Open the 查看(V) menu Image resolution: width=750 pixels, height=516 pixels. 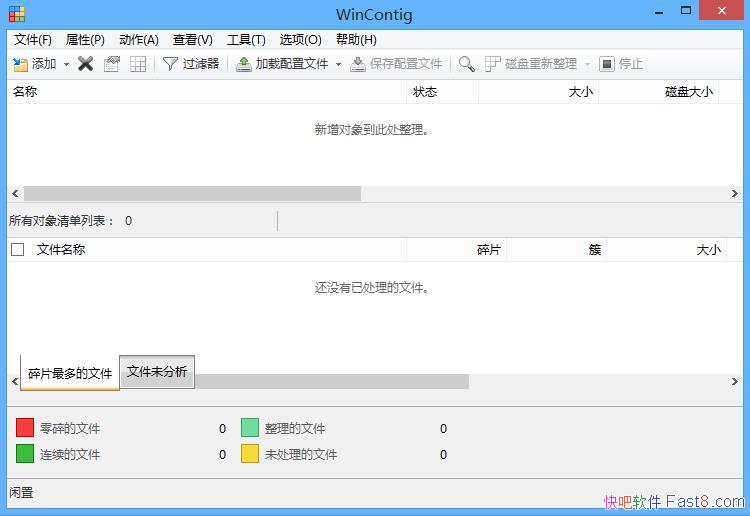coord(192,40)
